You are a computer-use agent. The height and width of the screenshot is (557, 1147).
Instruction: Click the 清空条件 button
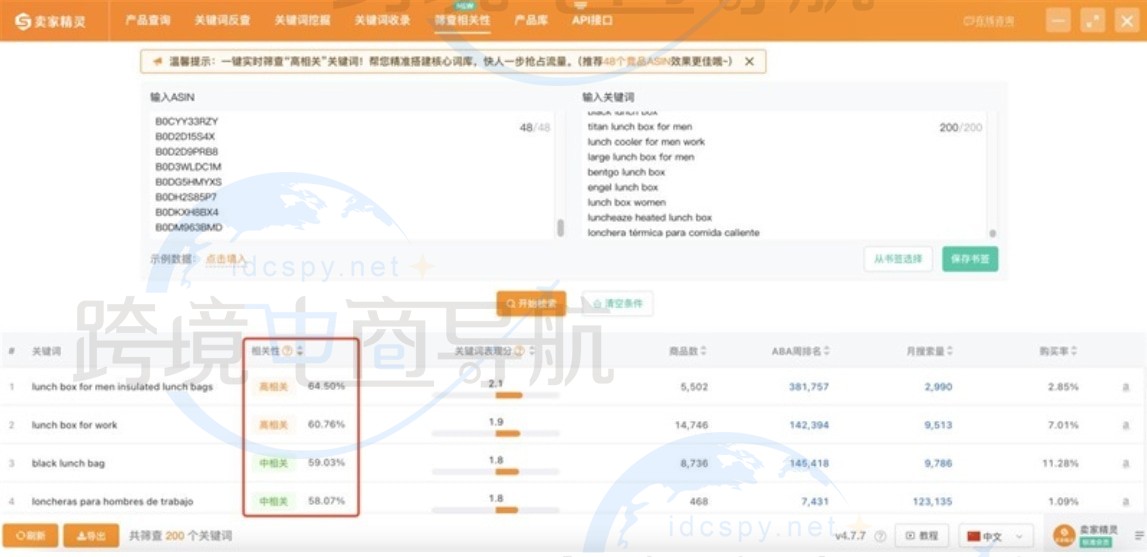point(617,303)
